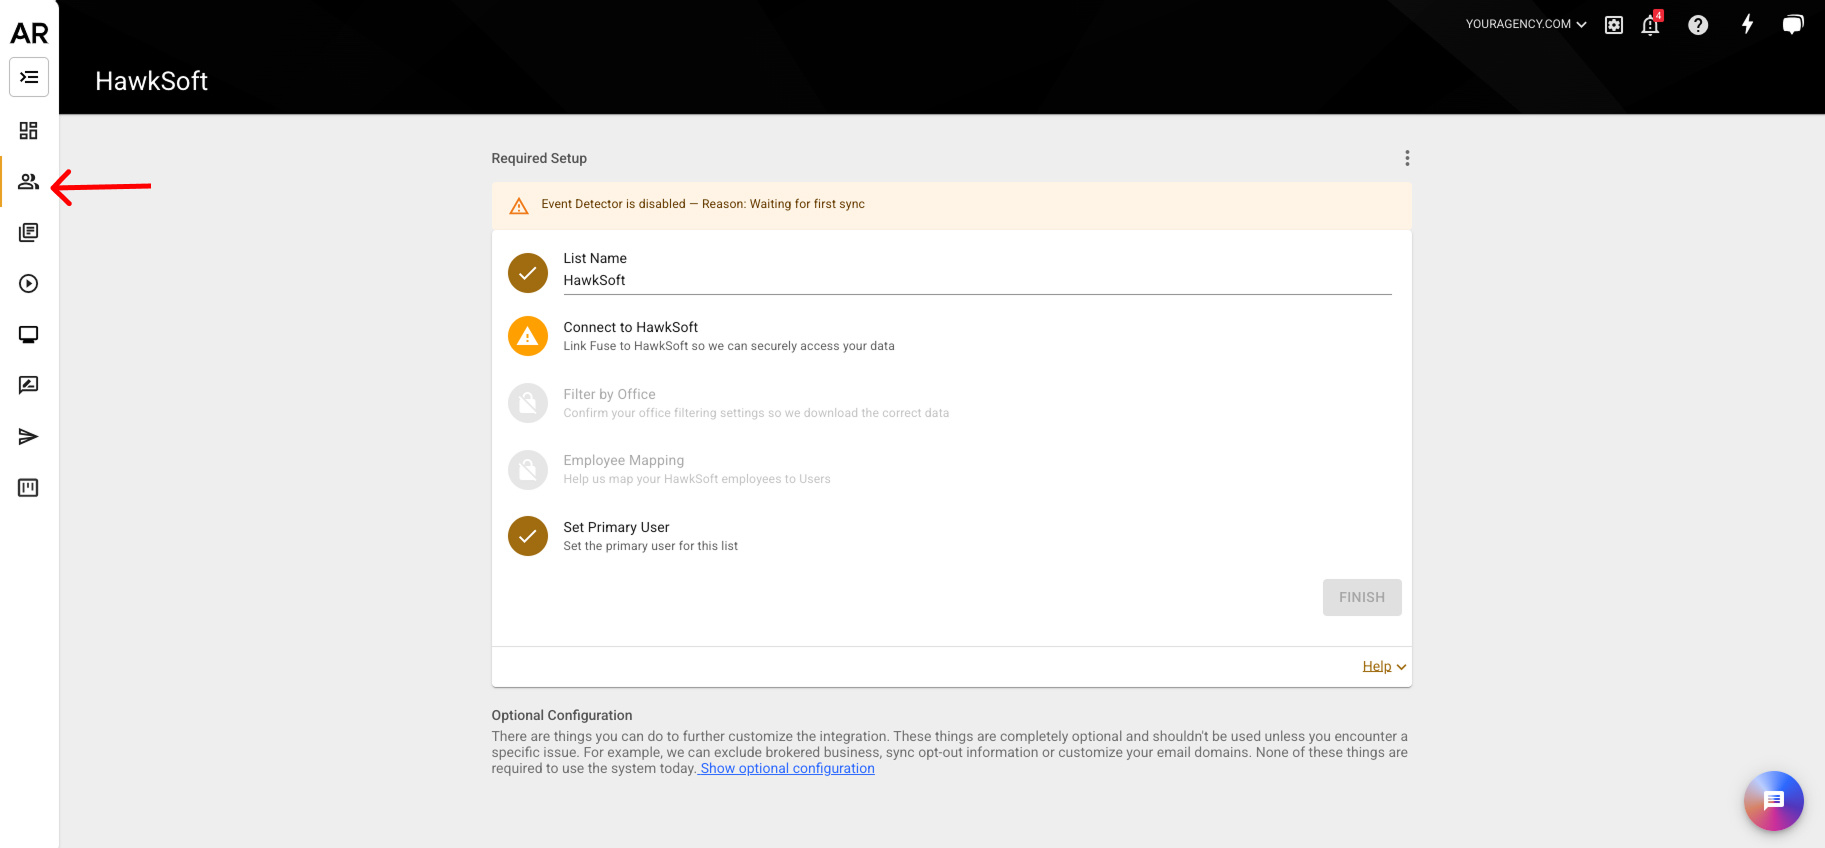Open the chat bubbles icon in header
This screenshot has width=1825, height=848.
point(1793,24)
